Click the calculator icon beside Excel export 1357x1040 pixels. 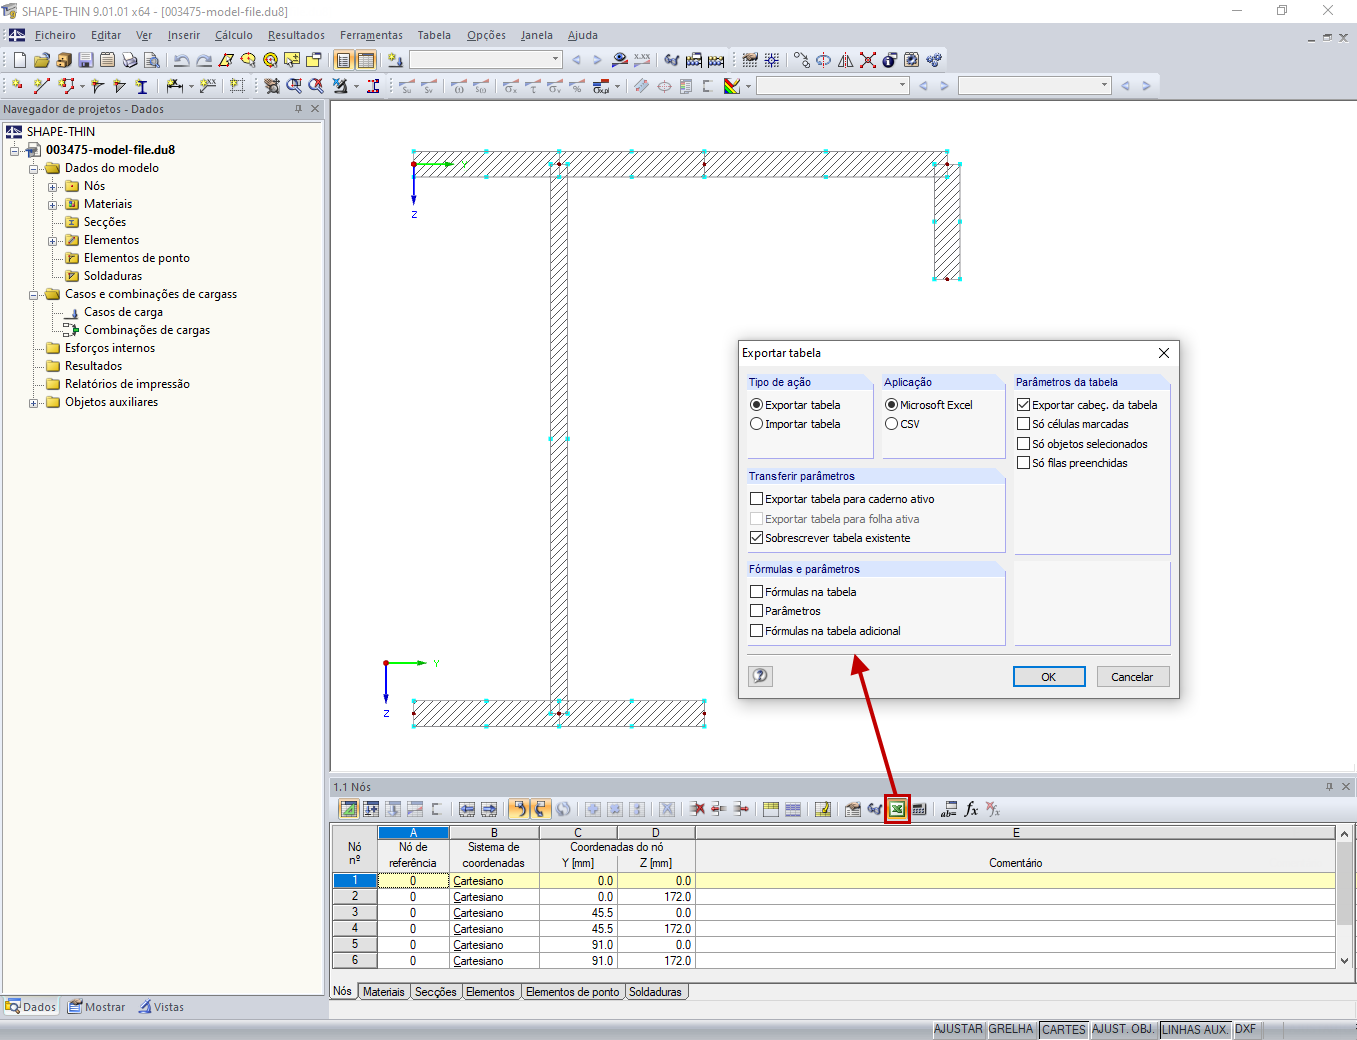(x=919, y=809)
